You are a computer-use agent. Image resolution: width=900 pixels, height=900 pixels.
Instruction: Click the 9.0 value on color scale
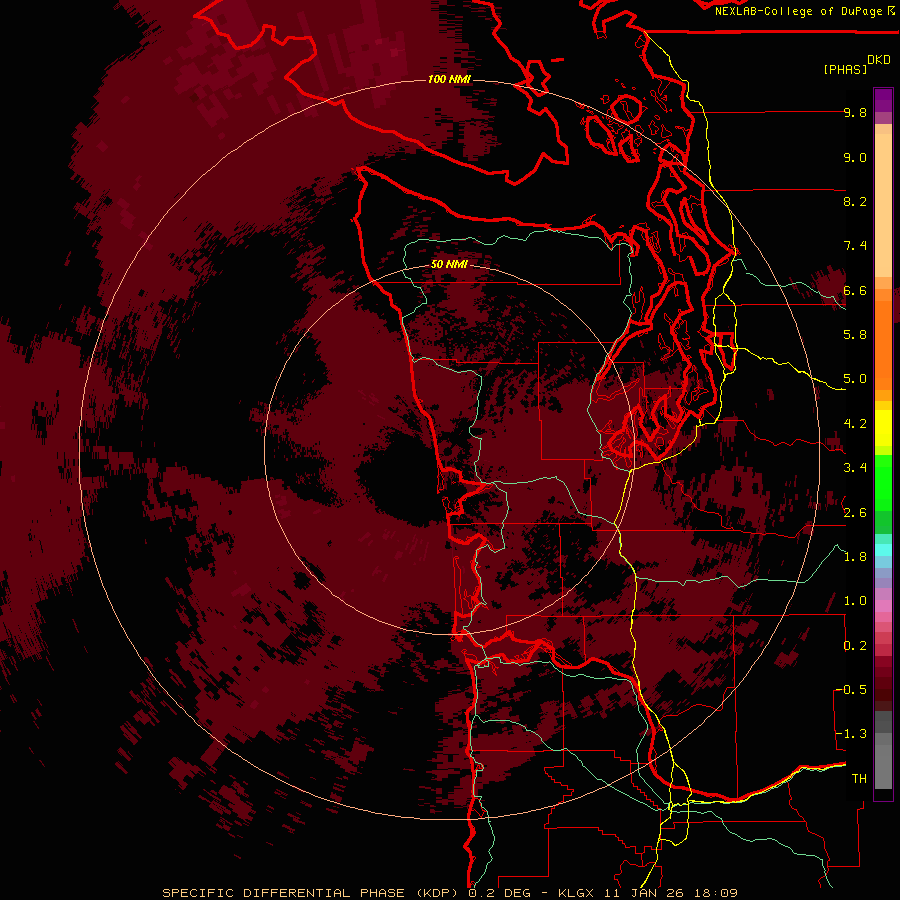point(855,158)
